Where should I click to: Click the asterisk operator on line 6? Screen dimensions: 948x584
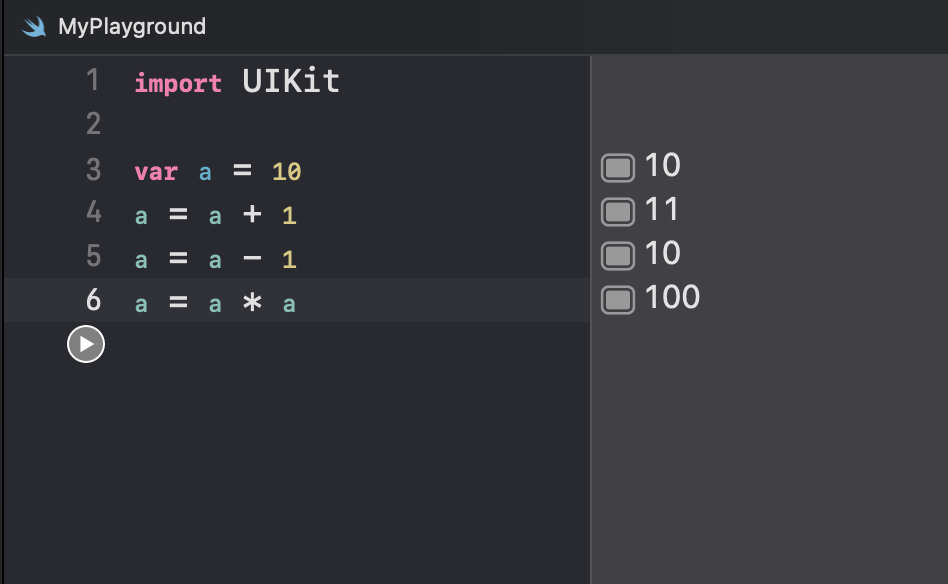(x=252, y=302)
